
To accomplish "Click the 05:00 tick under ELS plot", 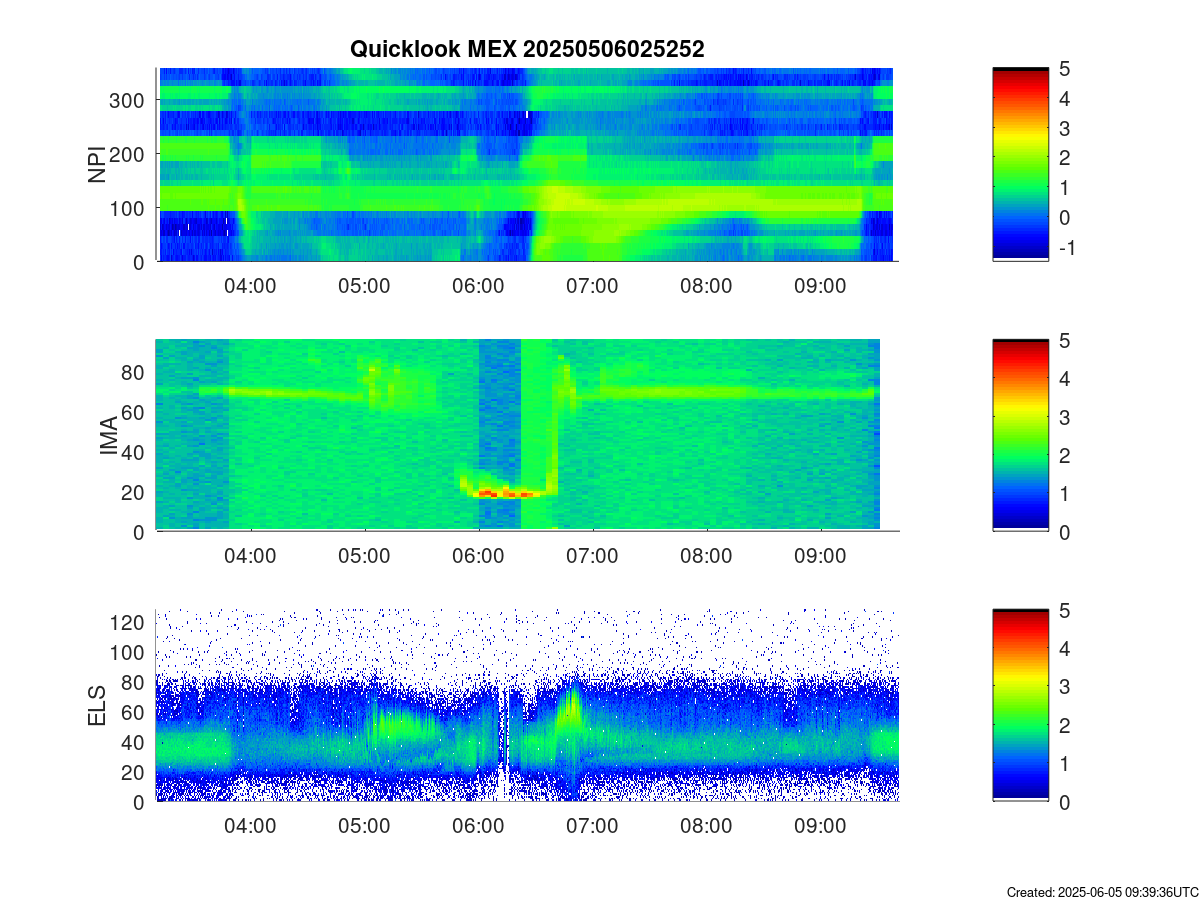I will pyautogui.click(x=364, y=827).
